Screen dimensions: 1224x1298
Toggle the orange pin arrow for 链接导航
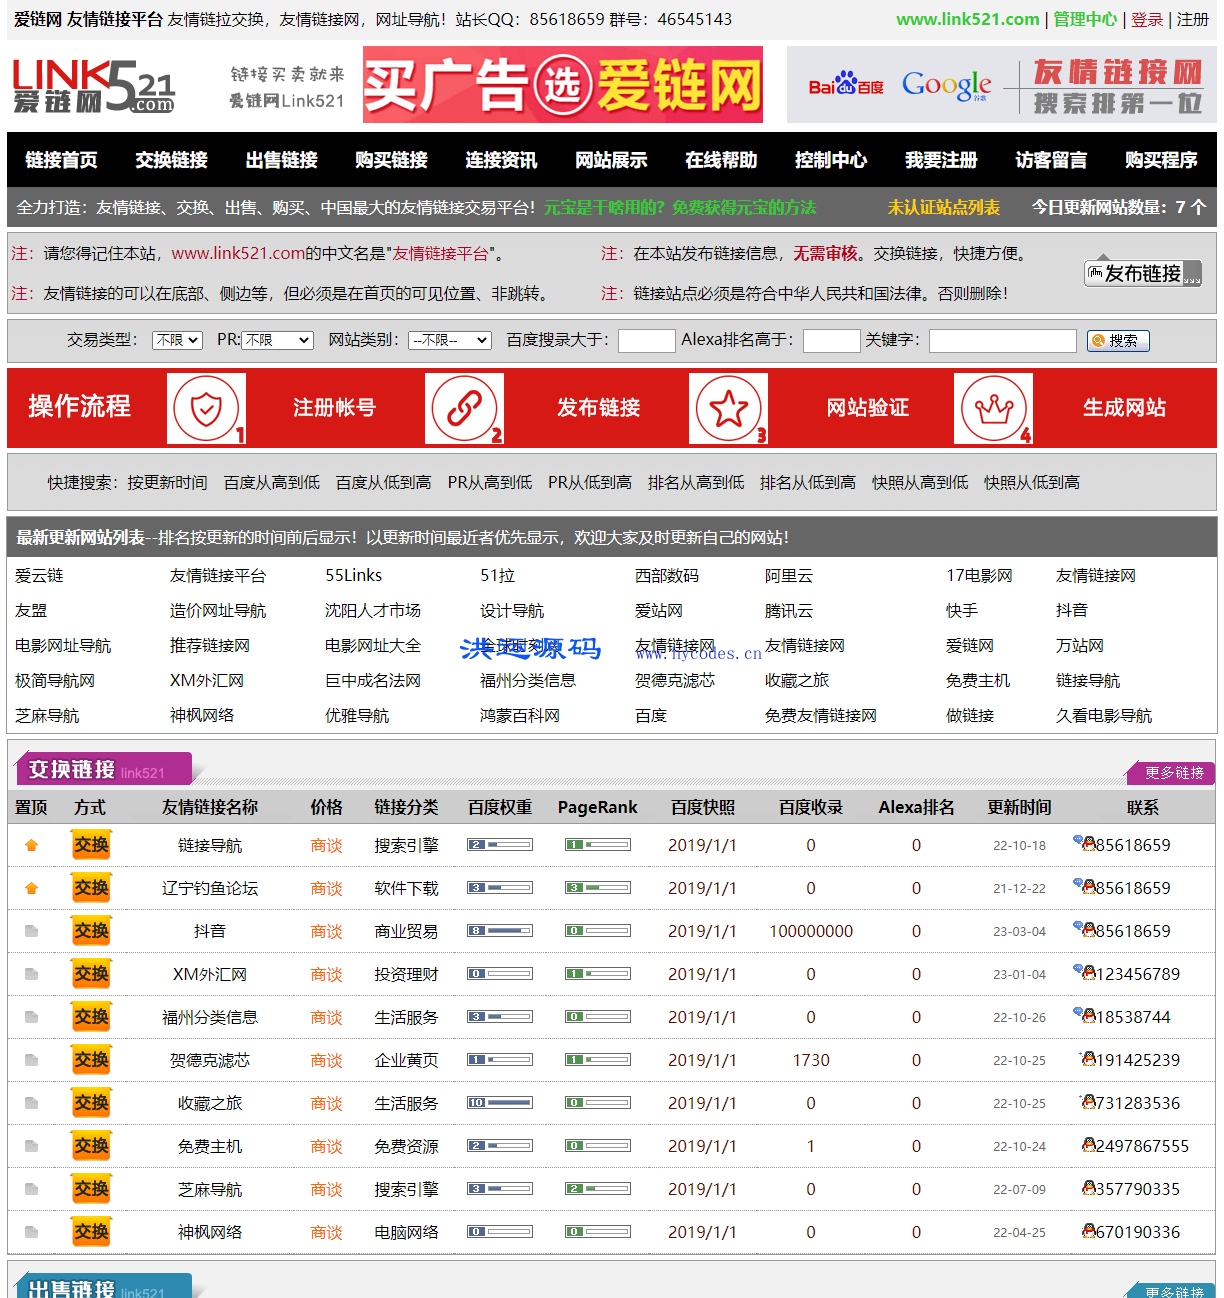(x=31, y=844)
